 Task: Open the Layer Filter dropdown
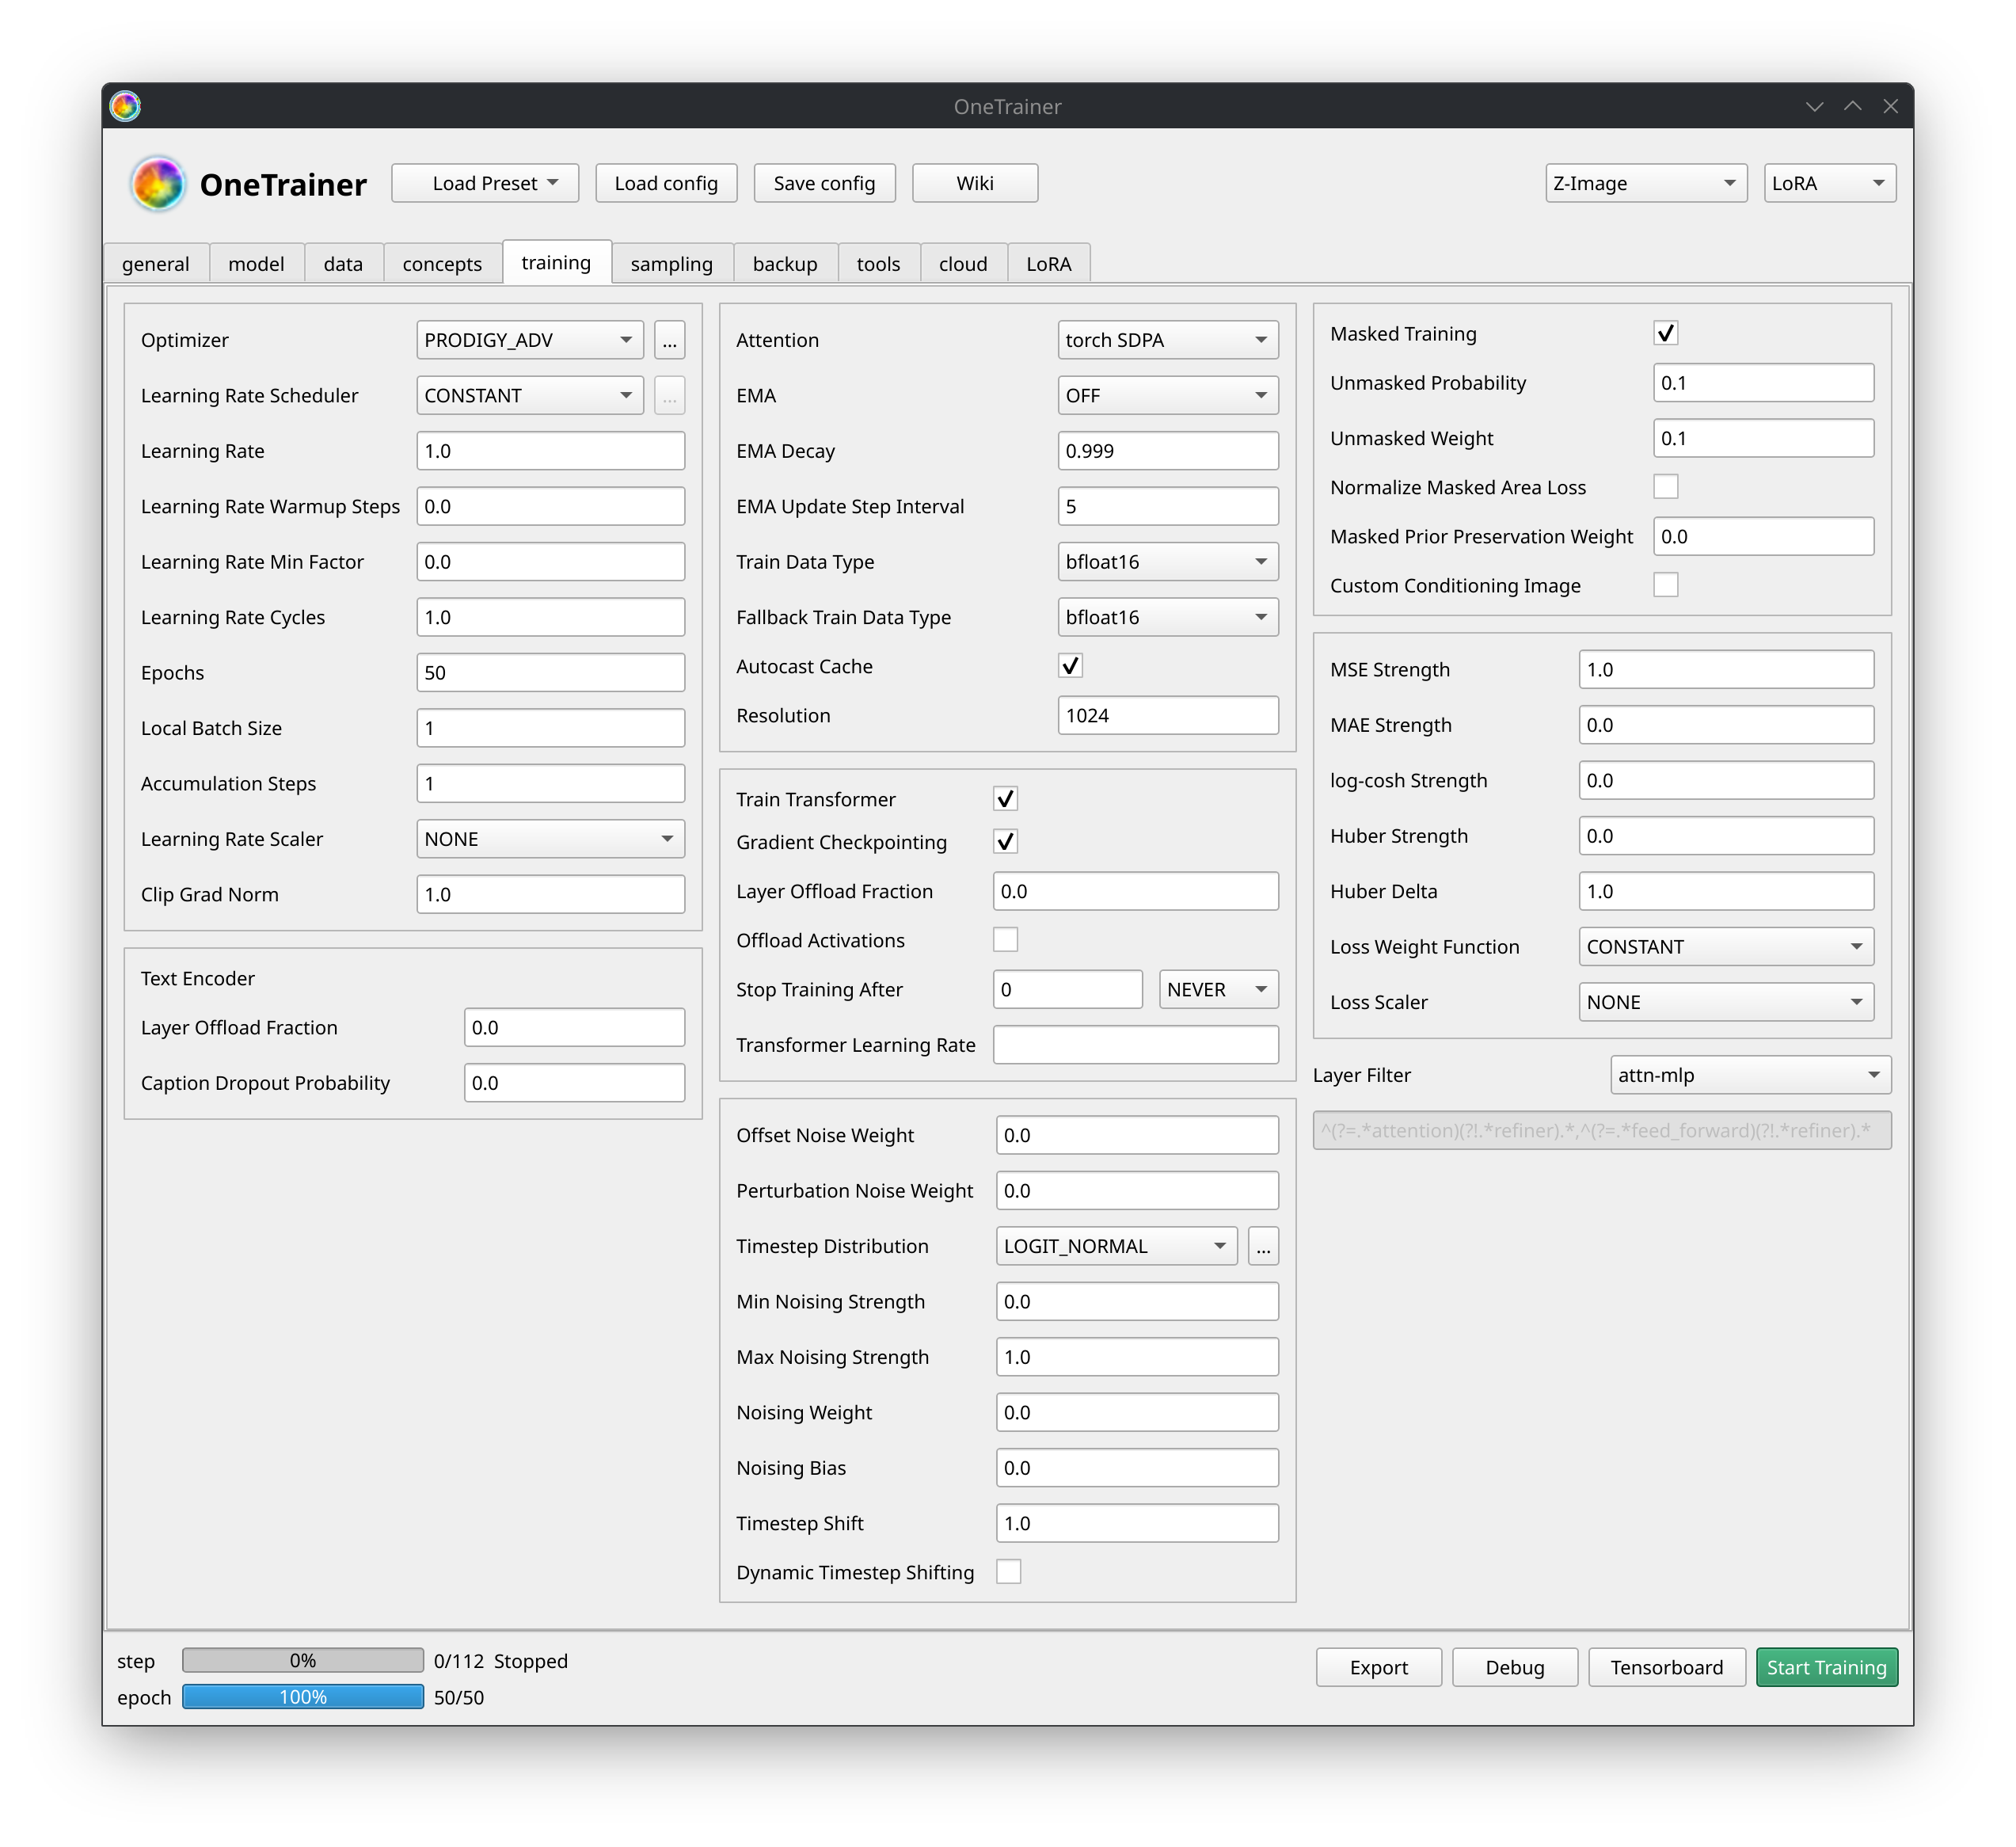coord(1751,1075)
